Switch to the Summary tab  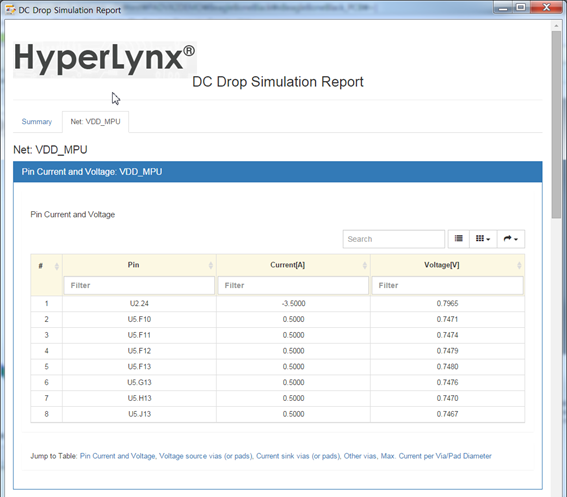pos(37,122)
